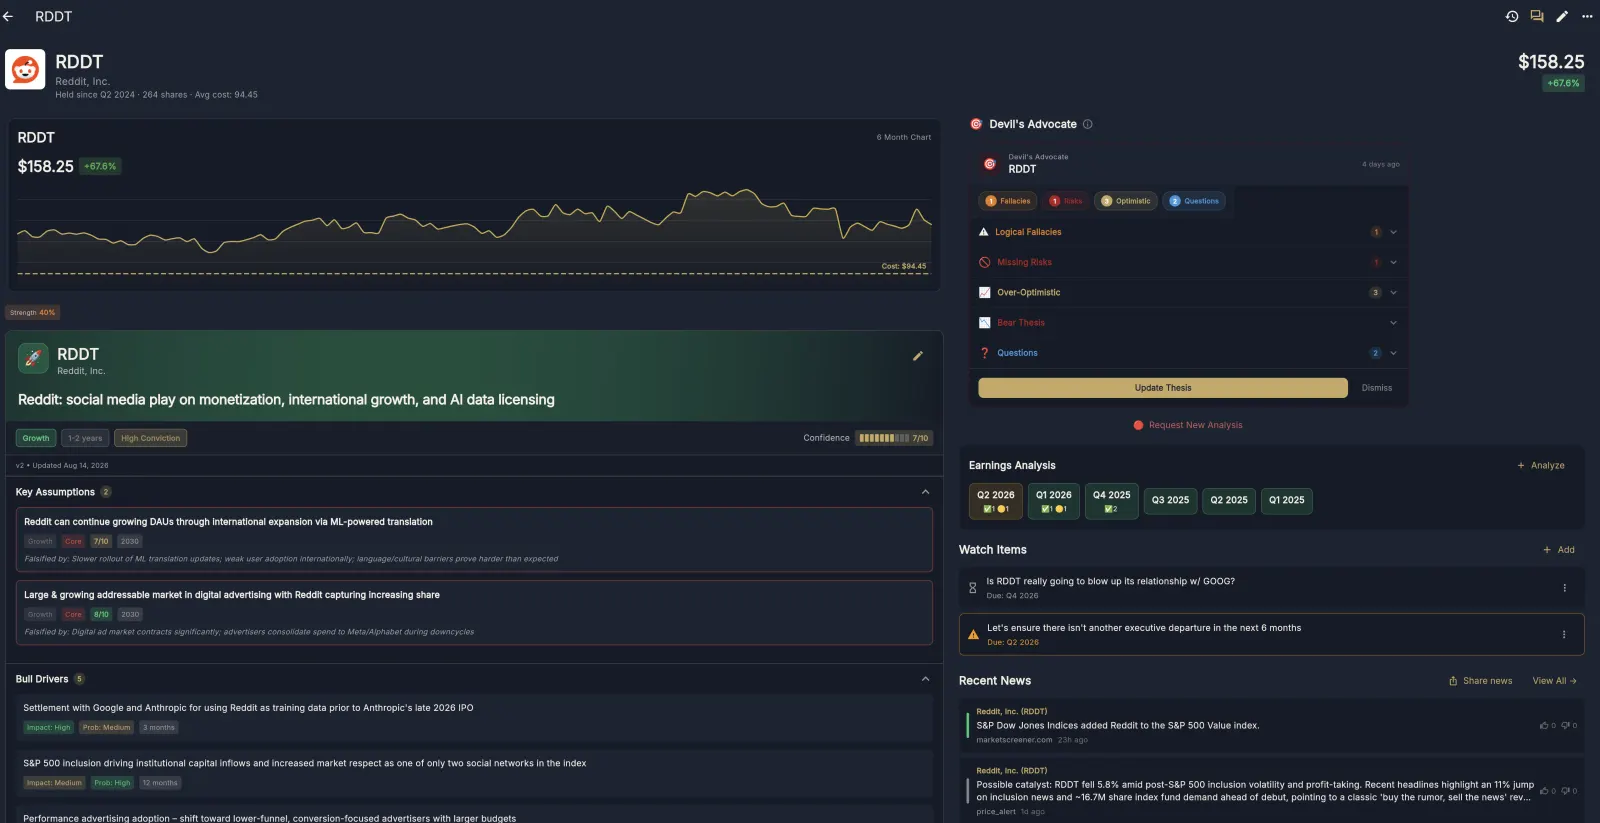Click the prohibited icon on Missing Risks
The width and height of the screenshot is (1600, 823).
tap(985, 262)
